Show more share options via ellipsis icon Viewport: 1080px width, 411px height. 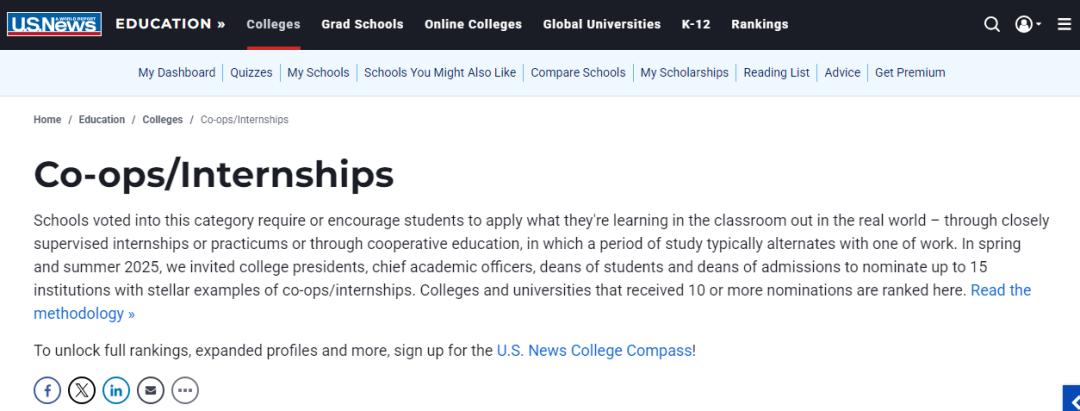[185, 390]
